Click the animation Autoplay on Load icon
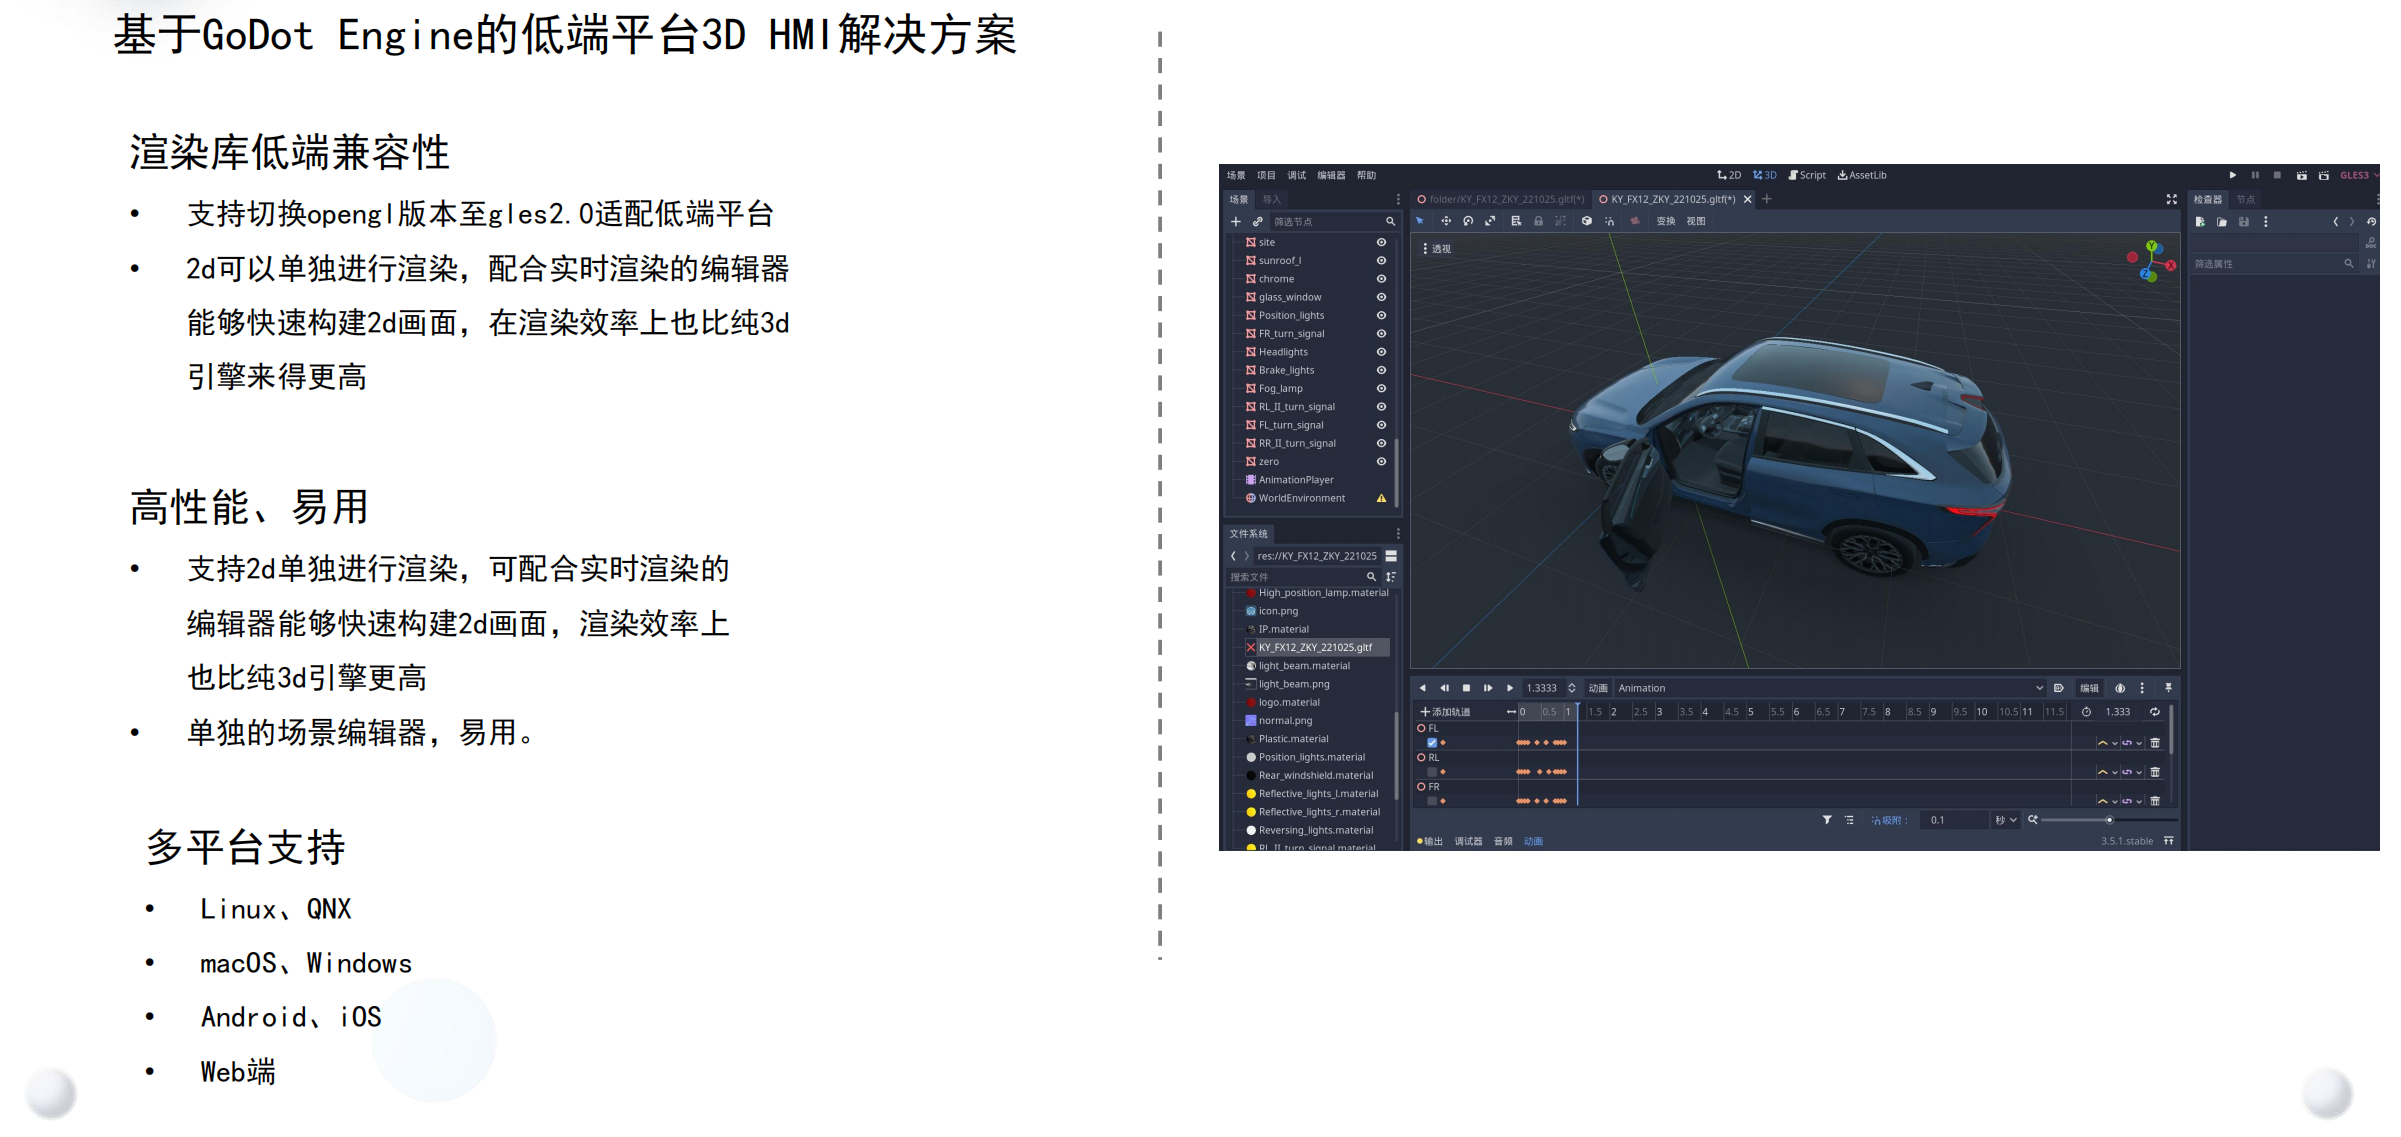The height and width of the screenshot is (1137, 2401). [2058, 688]
